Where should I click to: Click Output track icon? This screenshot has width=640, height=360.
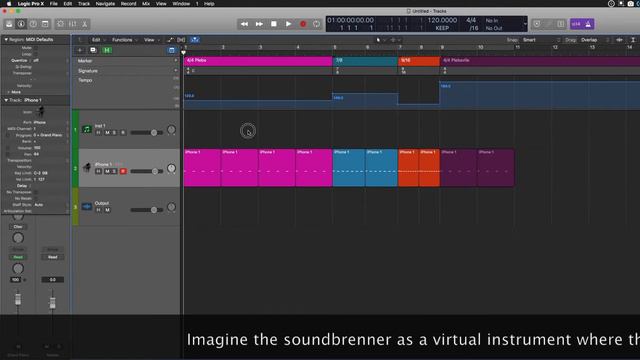point(87,207)
